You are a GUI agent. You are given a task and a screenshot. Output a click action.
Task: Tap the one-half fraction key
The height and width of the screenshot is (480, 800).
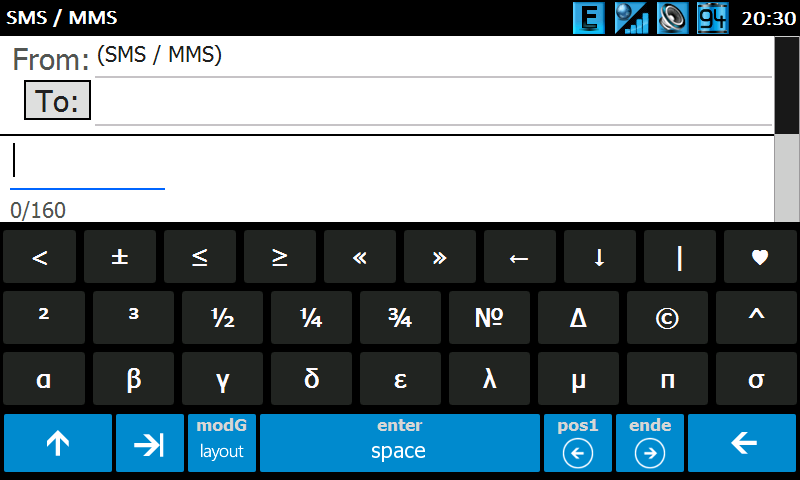(x=222, y=317)
